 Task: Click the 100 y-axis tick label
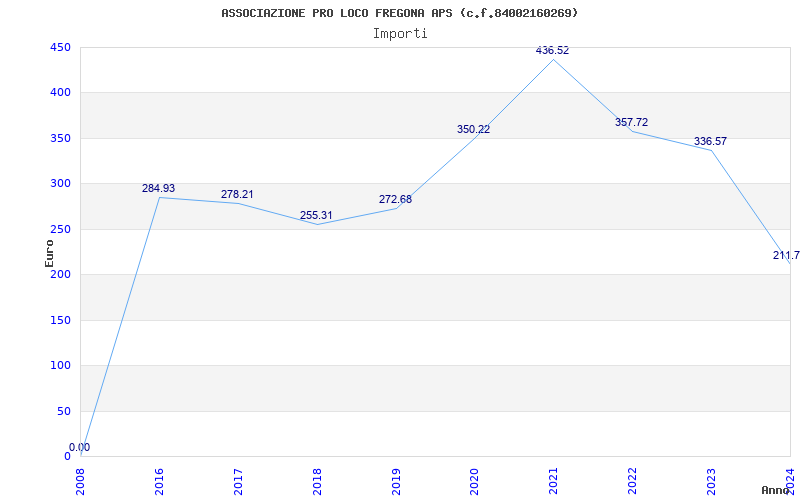60,366
